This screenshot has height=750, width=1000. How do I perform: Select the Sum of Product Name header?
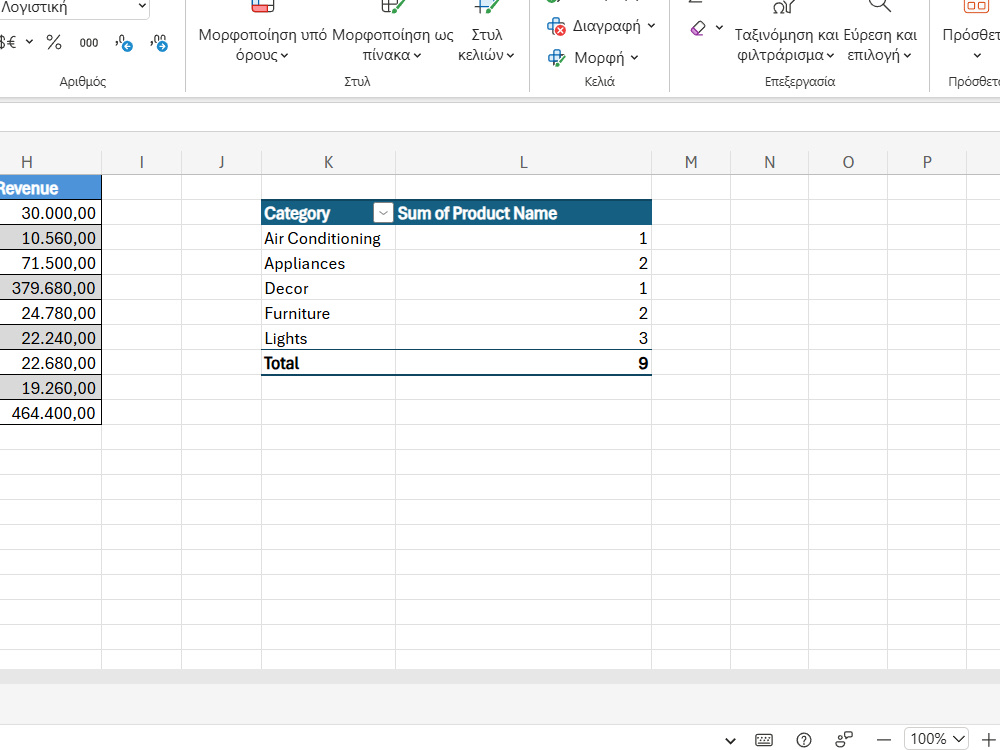pos(523,212)
